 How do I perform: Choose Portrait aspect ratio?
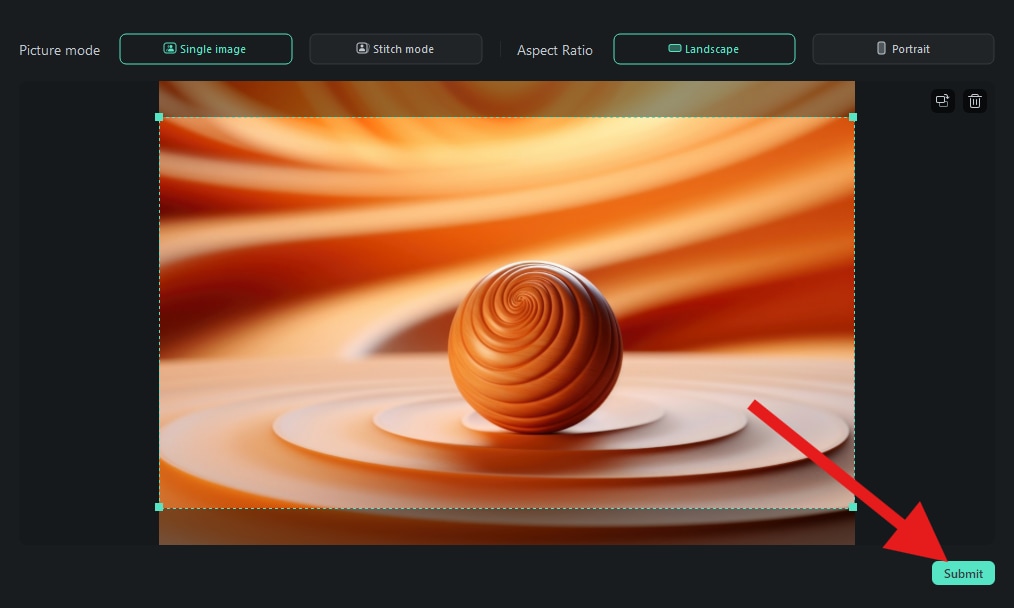point(903,49)
